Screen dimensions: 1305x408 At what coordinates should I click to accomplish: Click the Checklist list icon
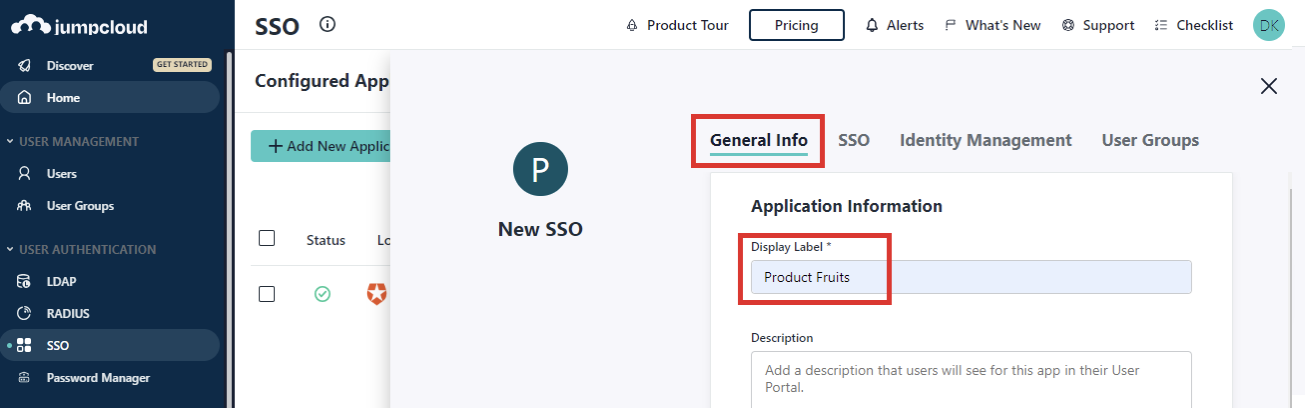tap(1161, 26)
